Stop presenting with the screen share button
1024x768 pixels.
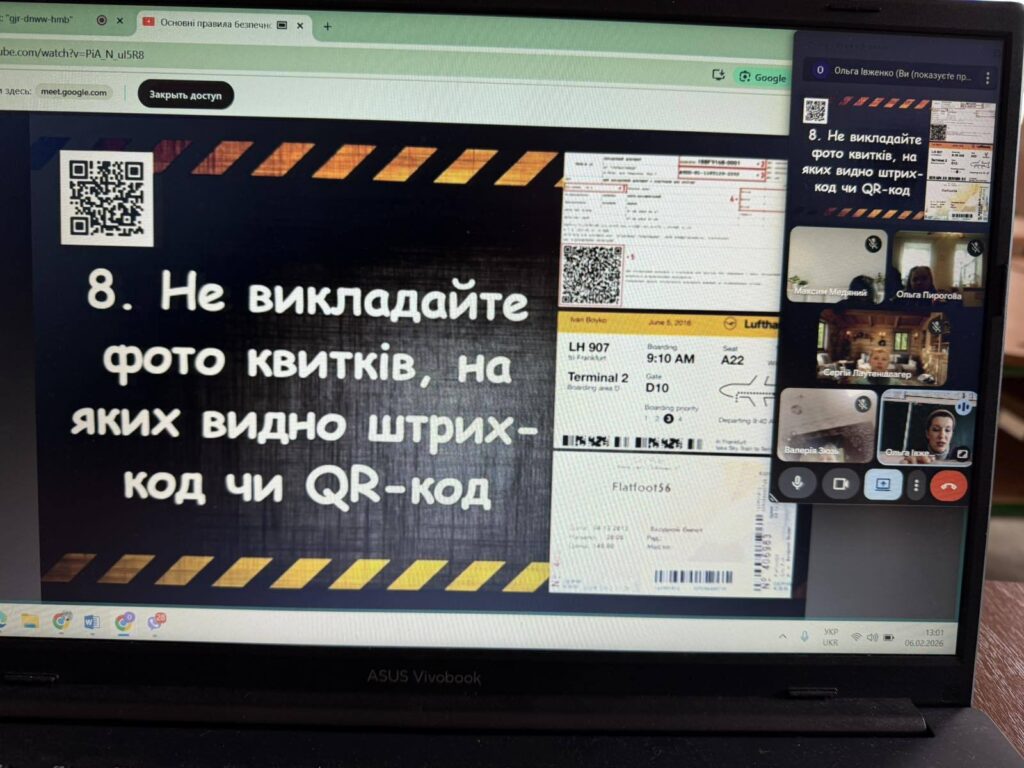click(882, 485)
